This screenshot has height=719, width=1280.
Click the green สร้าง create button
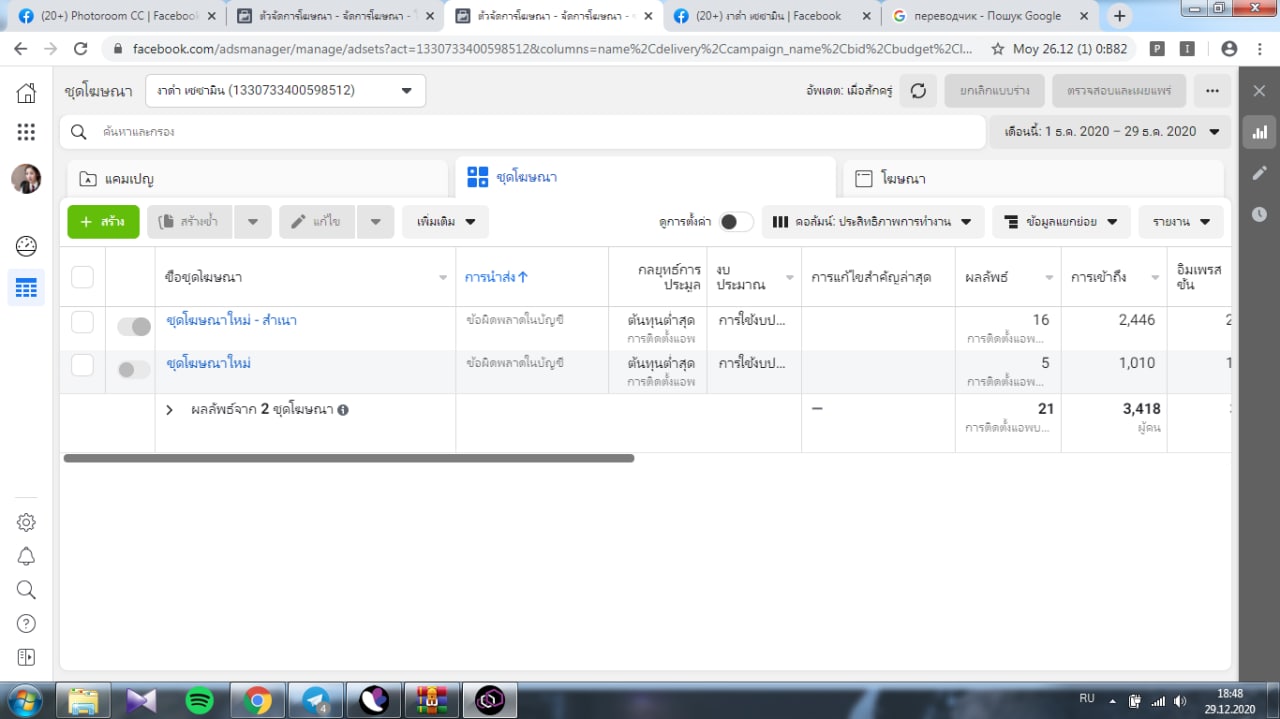pos(103,222)
